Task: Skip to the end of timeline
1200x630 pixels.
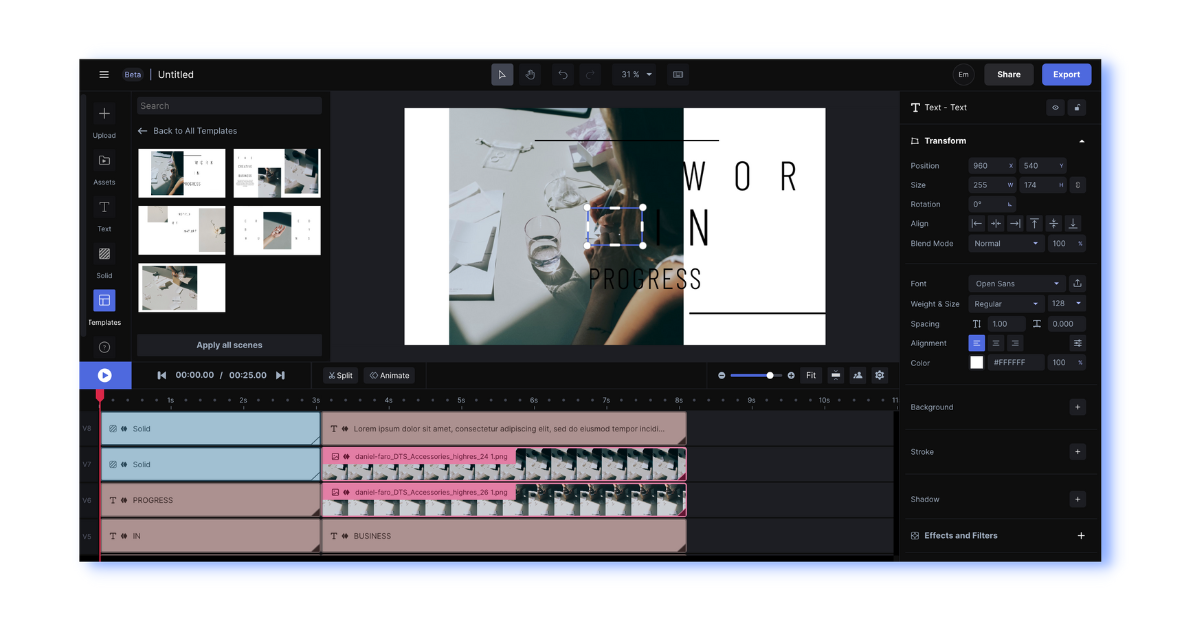Action: [280, 375]
